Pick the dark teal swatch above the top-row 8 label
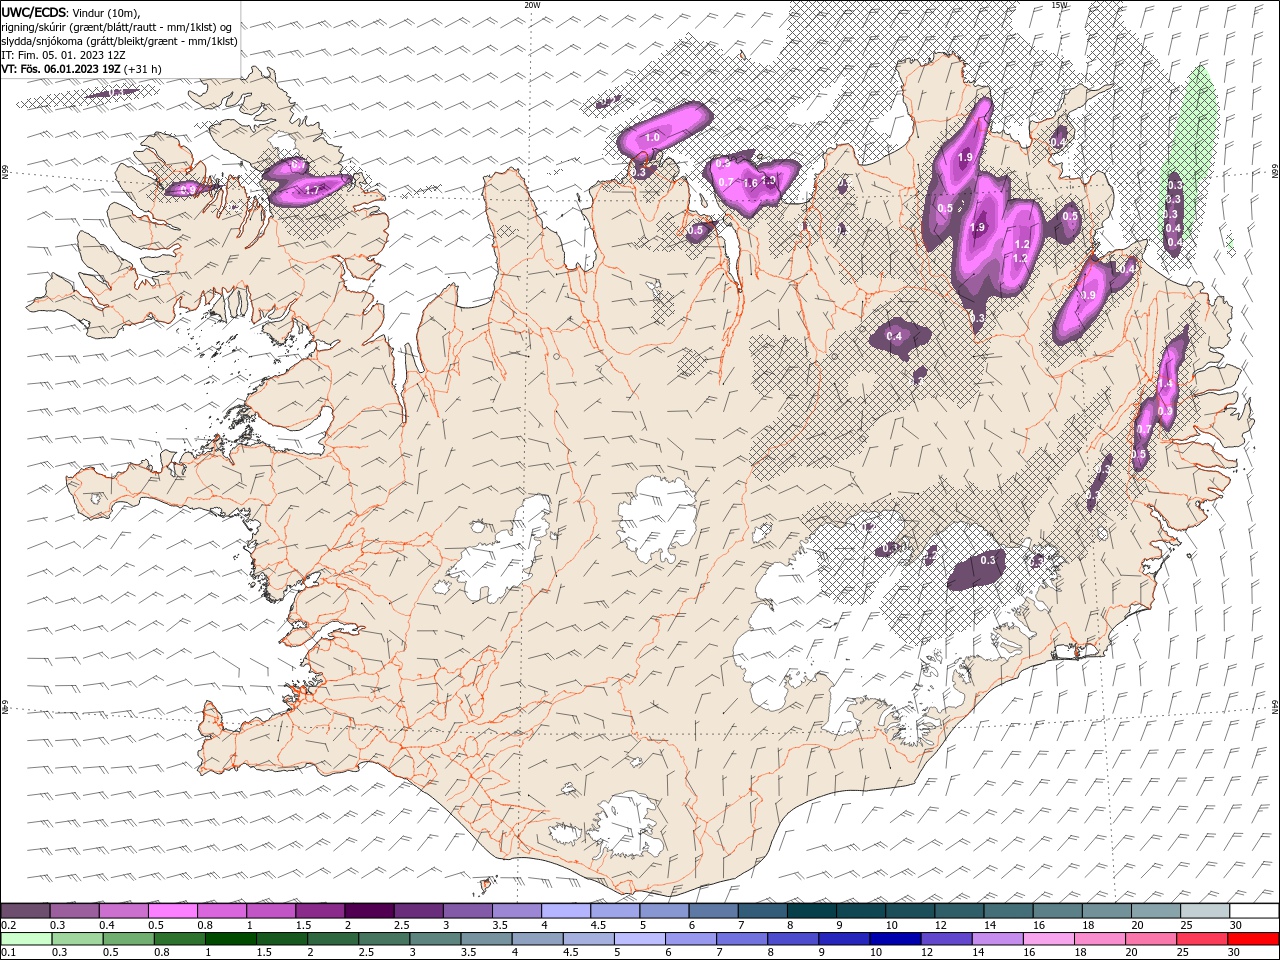Screen dimensions: 1280x960 (x=812, y=911)
